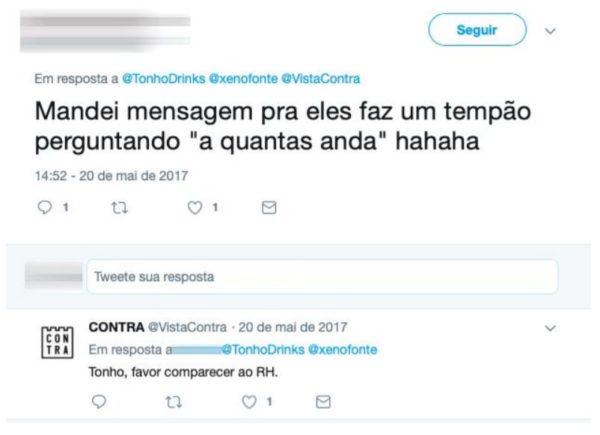Retweet the CONTRA reply tweet
Screen dimensions: 600x435
click(174, 402)
